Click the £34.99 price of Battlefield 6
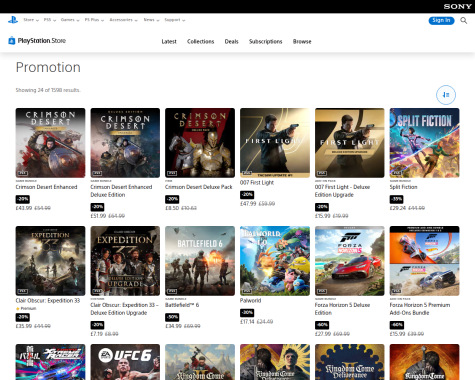This screenshot has height=380, width=475. click(x=173, y=326)
